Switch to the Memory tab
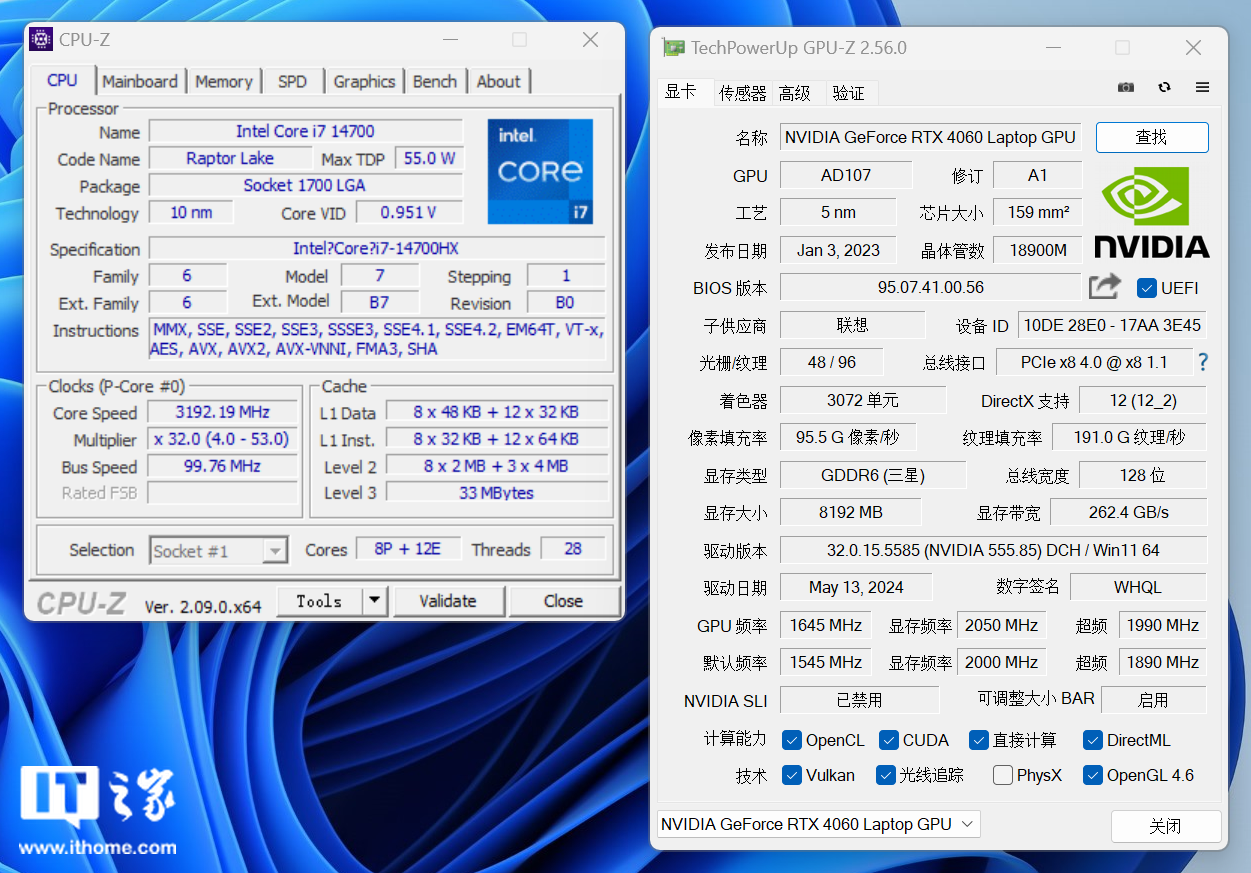Screen dimensions: 1251x873 point(223,82)
